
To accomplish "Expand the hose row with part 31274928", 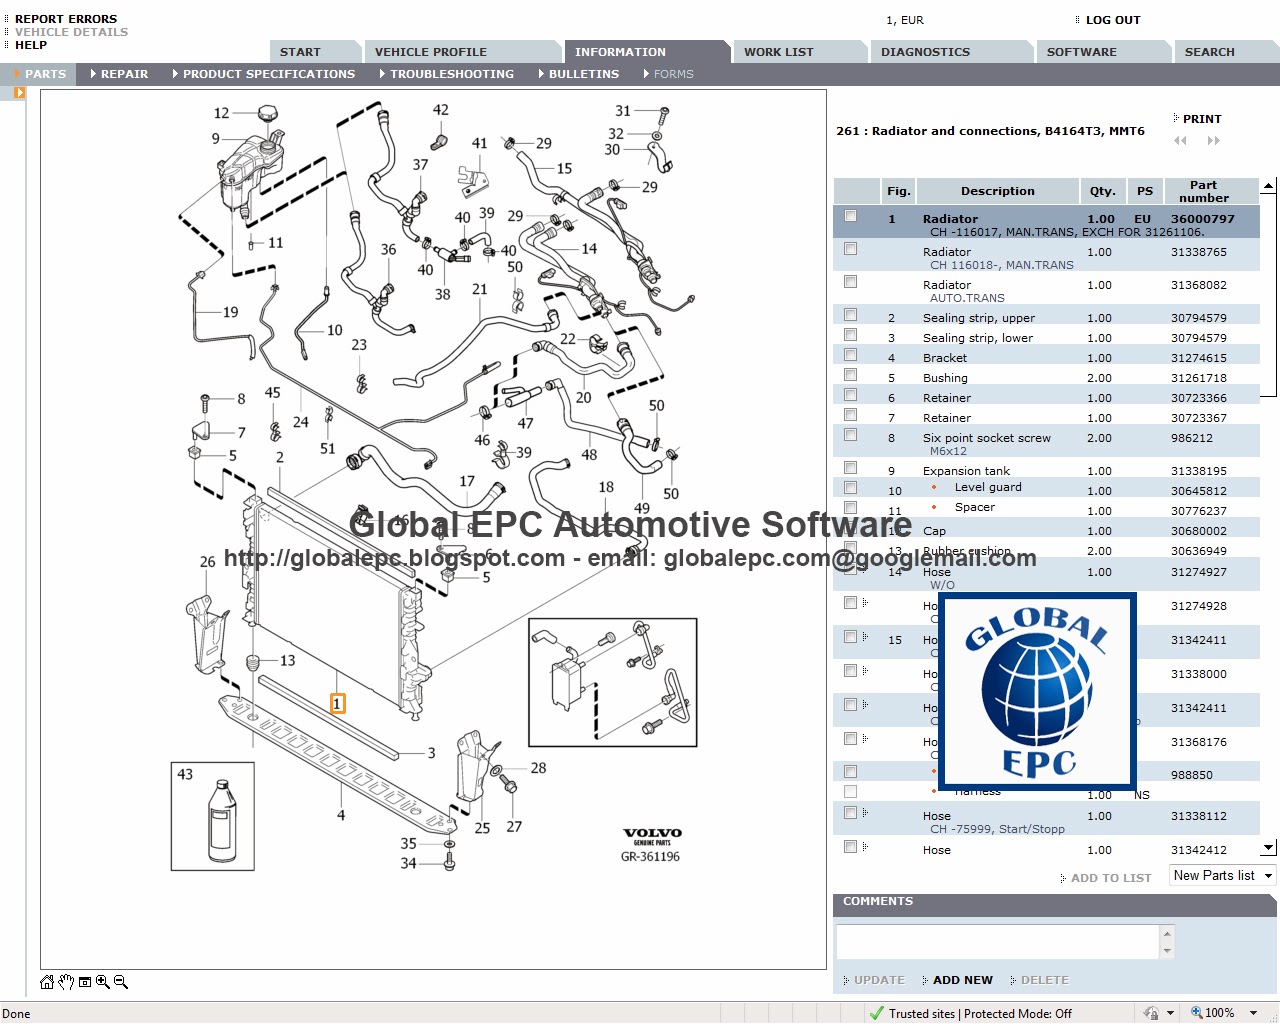I will click(865, 603).
